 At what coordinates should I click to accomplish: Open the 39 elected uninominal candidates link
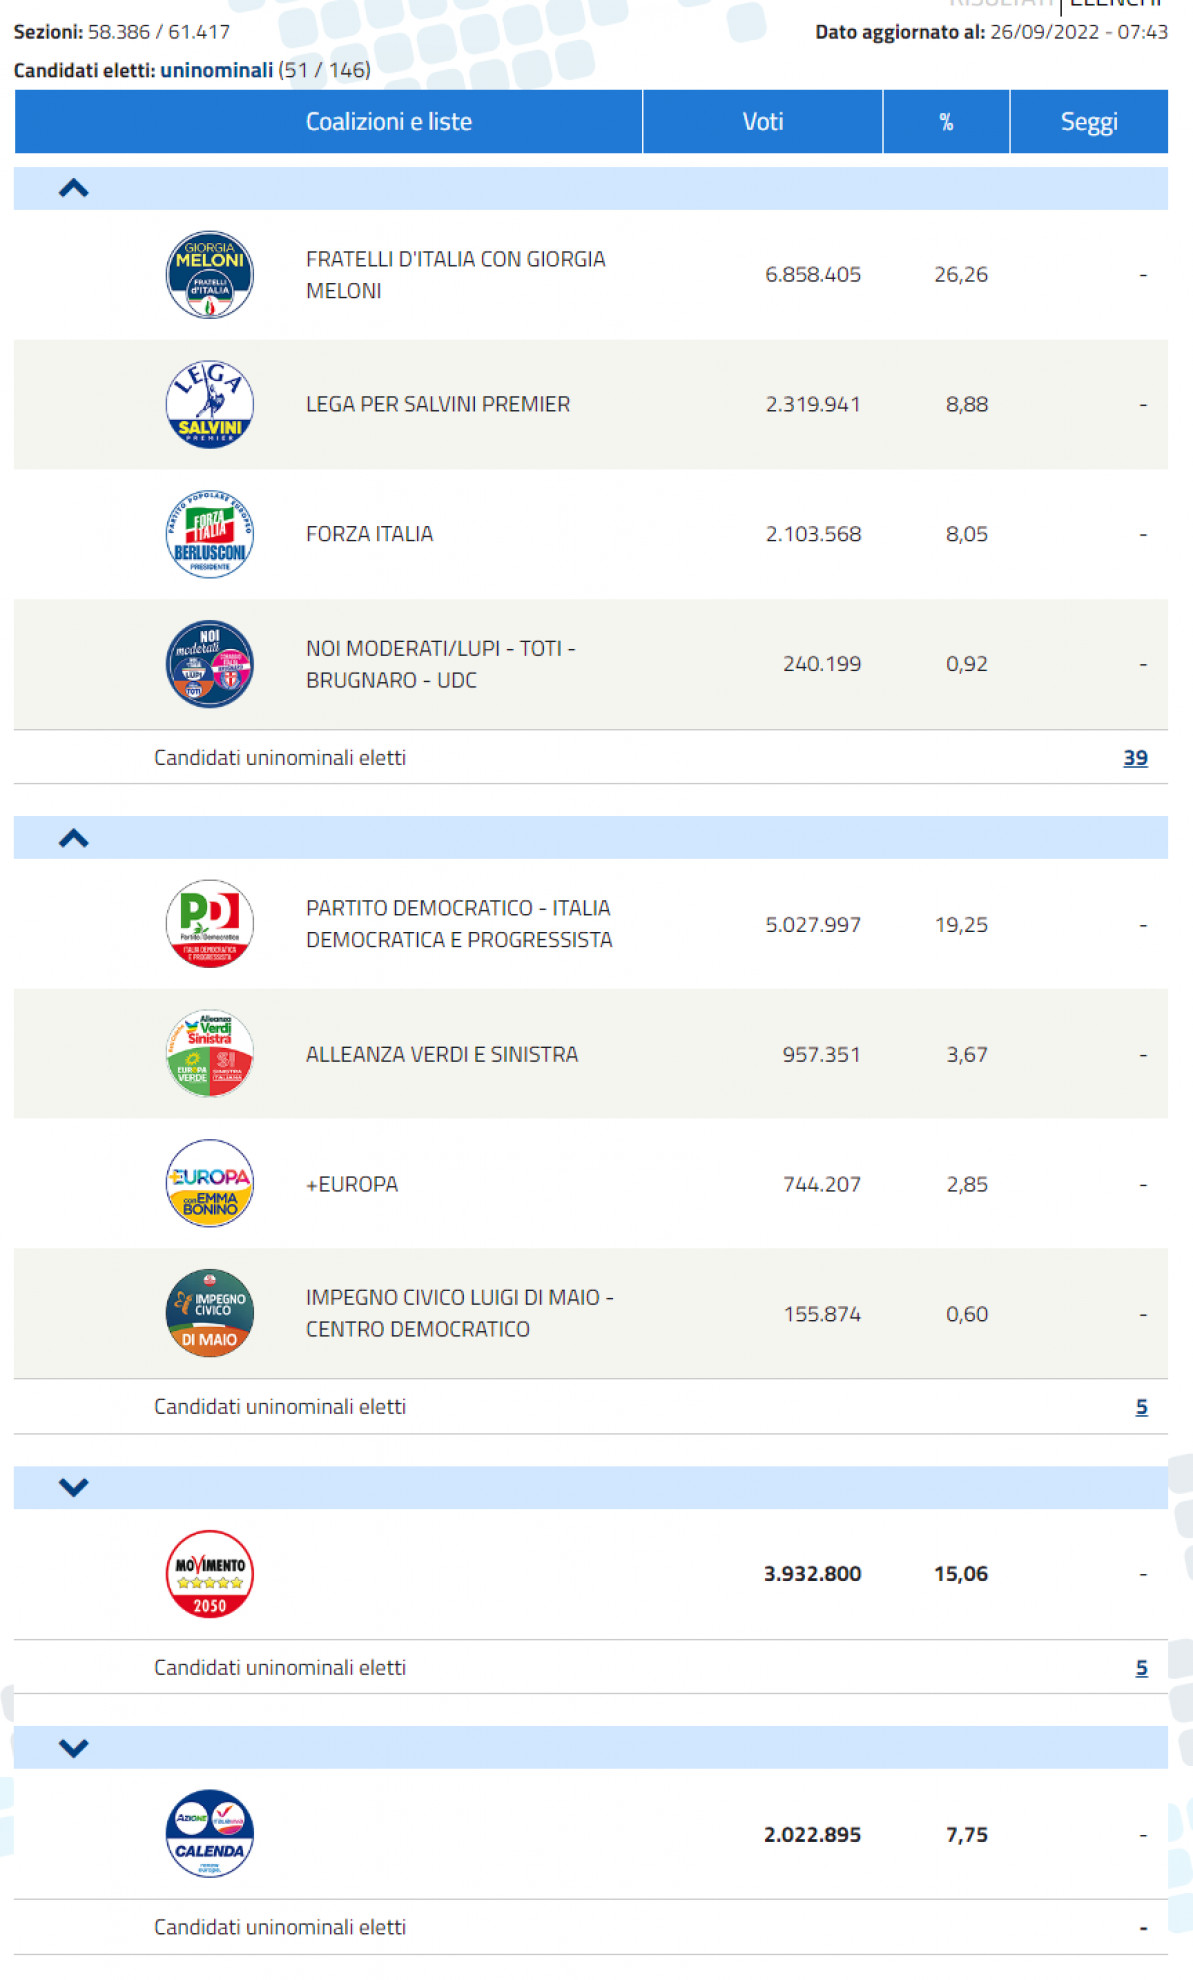coord(1135,758)
